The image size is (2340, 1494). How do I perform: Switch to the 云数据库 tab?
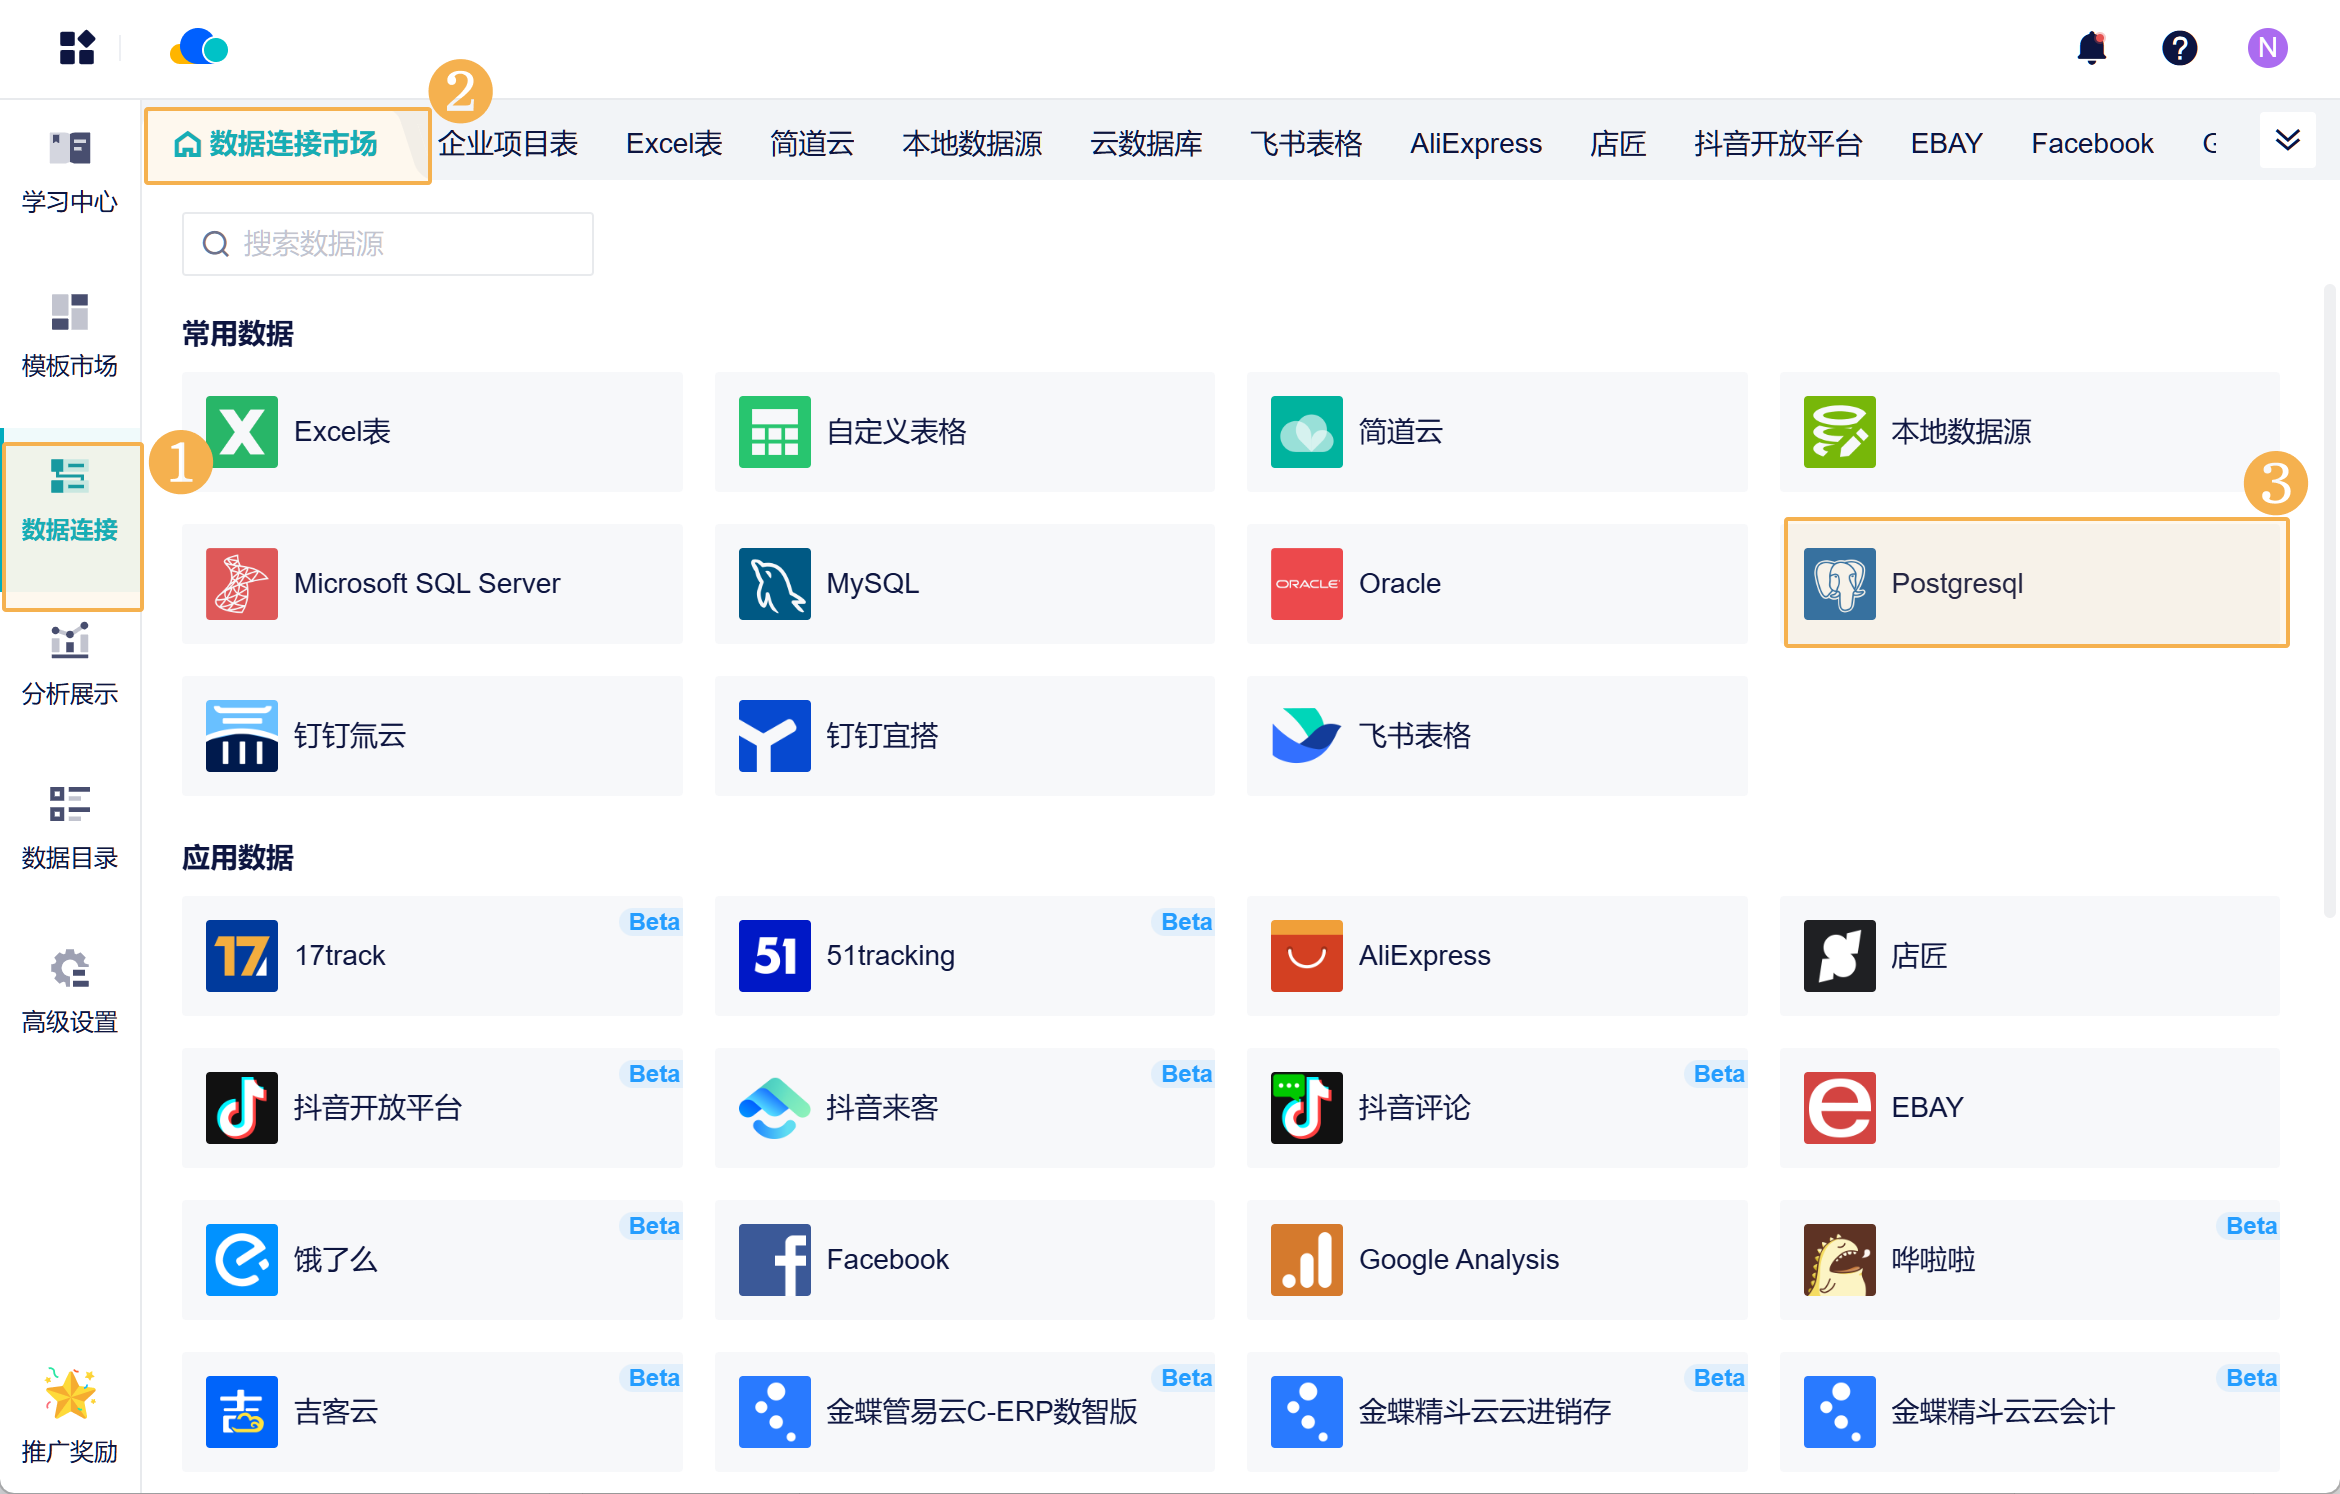pyautogui.click(x=1146, y=144)
